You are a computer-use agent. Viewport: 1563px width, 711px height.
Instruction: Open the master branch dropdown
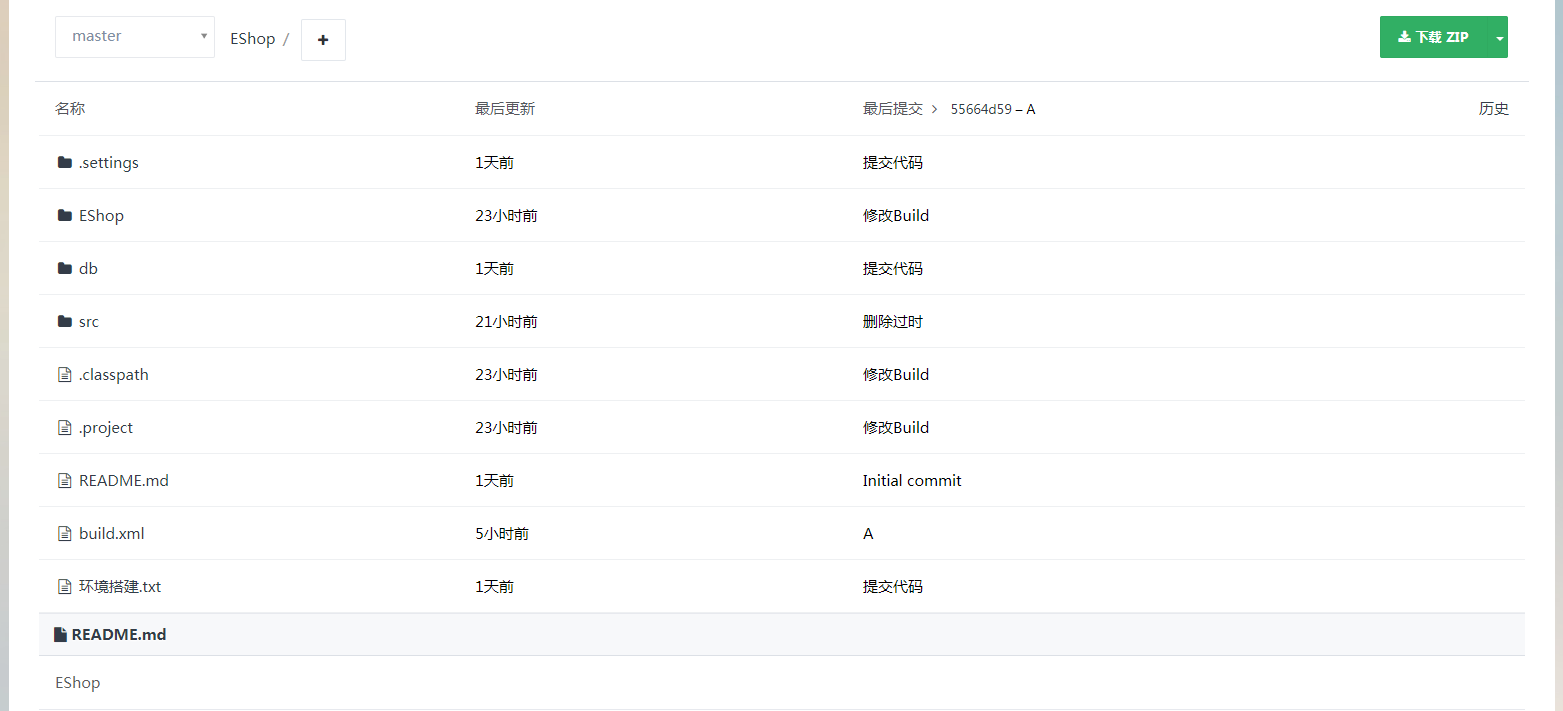135,37
